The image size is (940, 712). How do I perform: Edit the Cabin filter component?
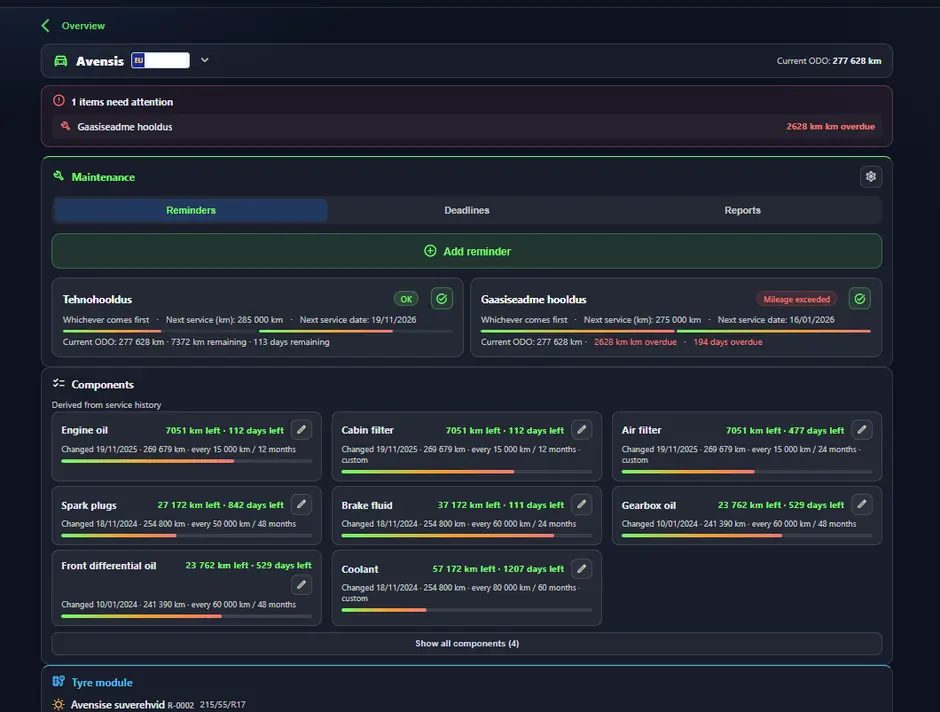pos(582,430)
